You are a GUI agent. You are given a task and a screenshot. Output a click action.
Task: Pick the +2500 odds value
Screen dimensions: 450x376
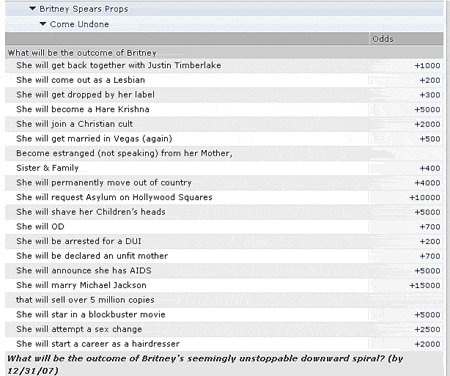tap(427, 330)
